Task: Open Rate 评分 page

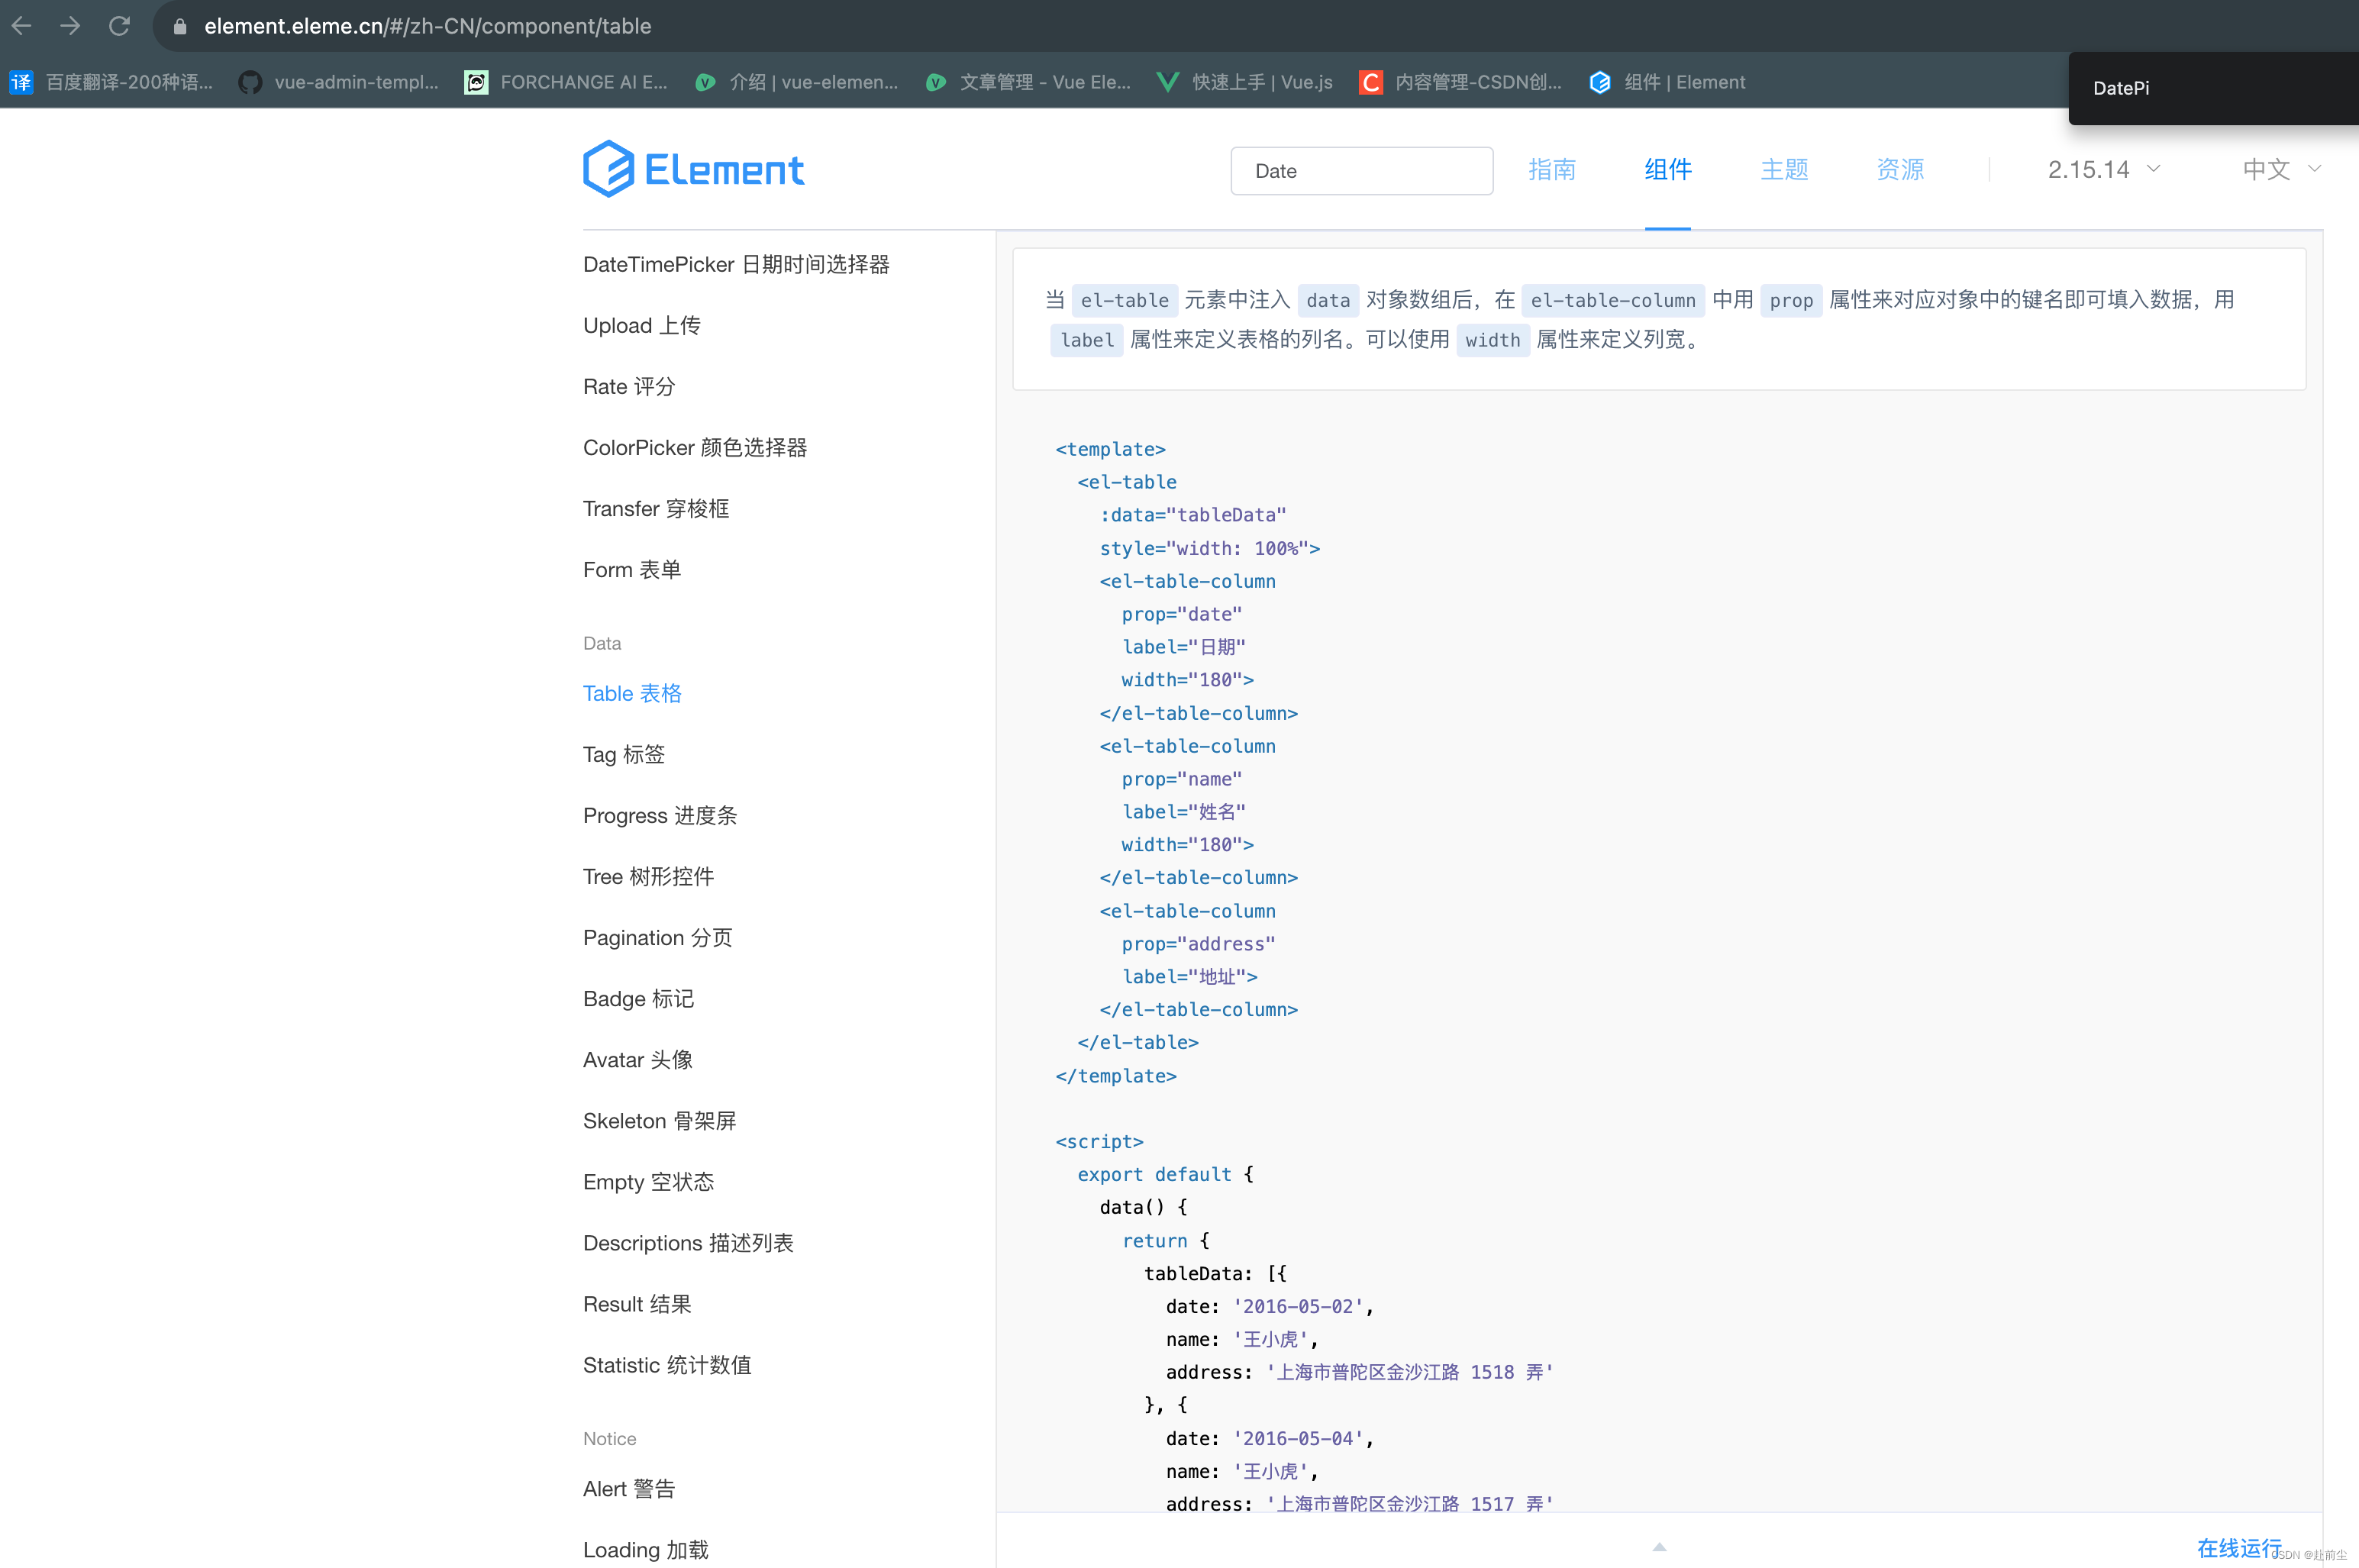Action: [x=629, y=386]
